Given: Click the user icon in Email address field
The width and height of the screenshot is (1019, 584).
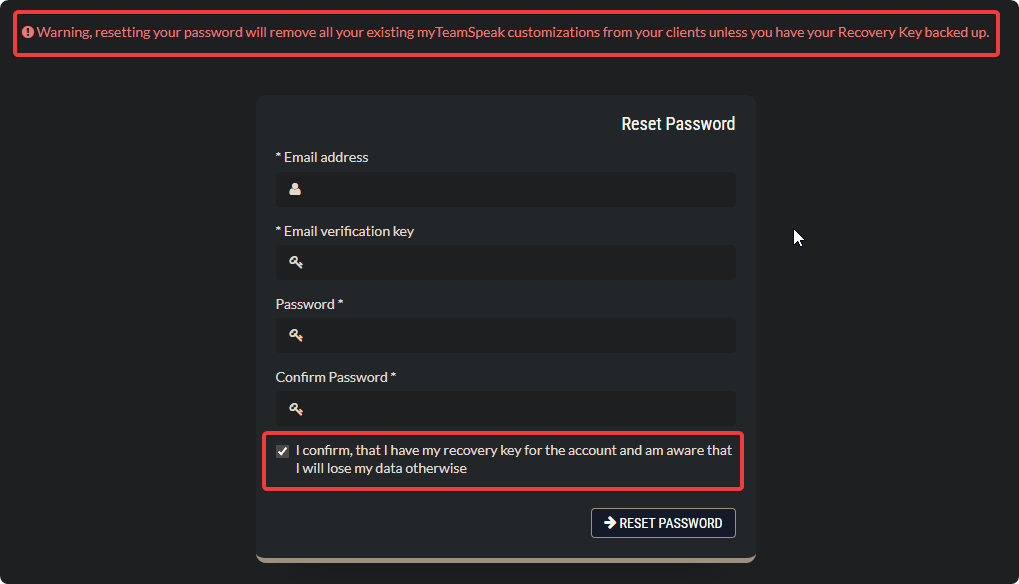Looking at the screenshot, I should 295,189.
